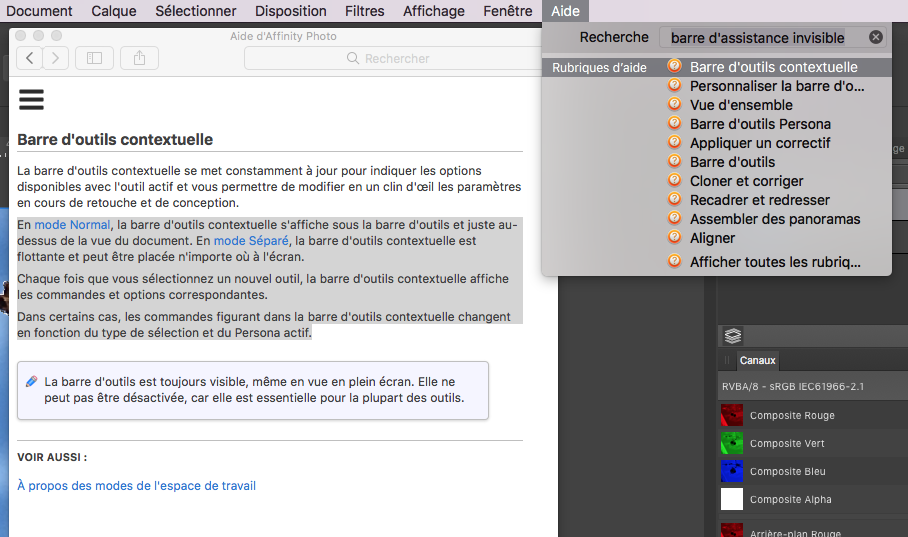Close the Aide menu

tap(565, 11)
